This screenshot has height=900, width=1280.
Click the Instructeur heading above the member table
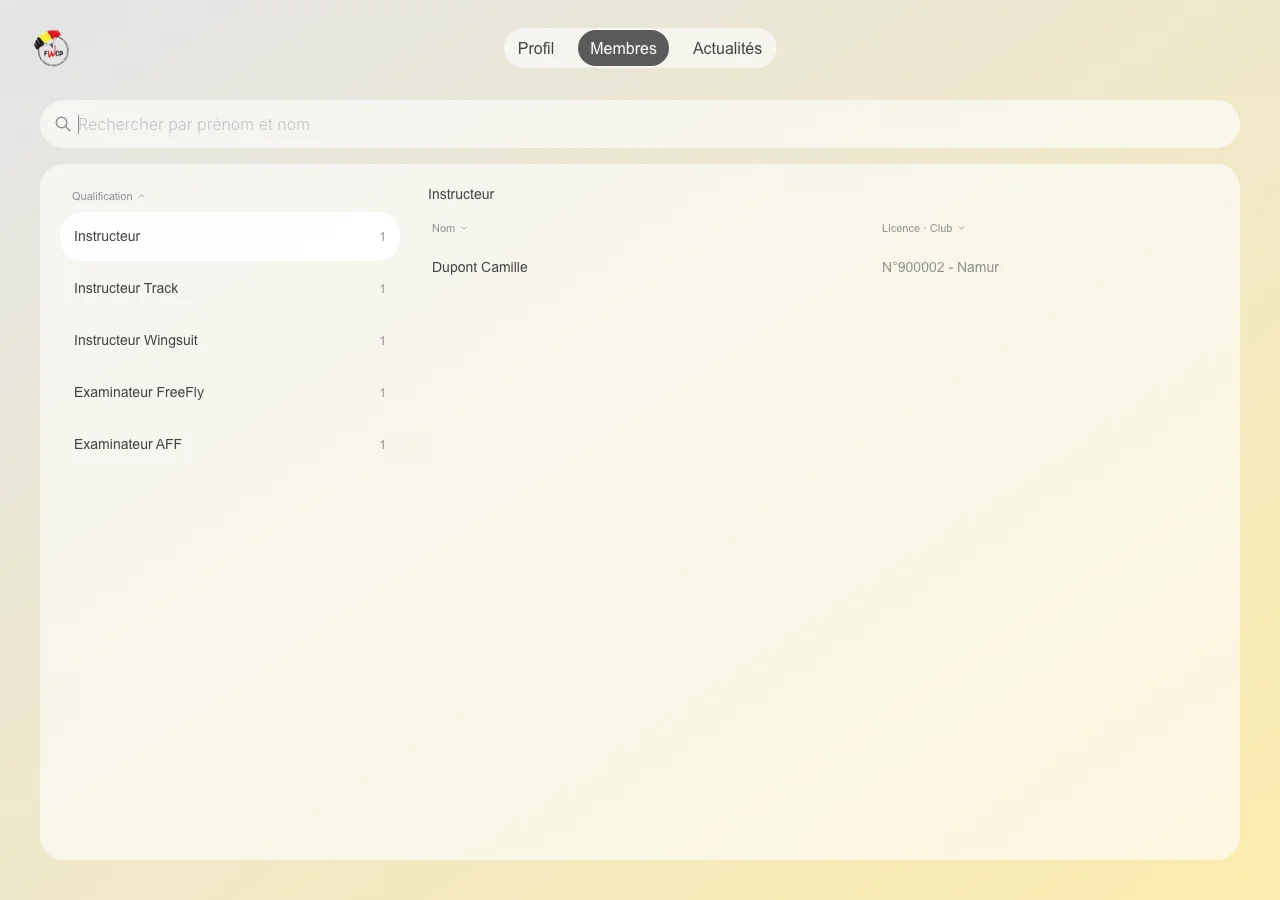click(461, 194)
